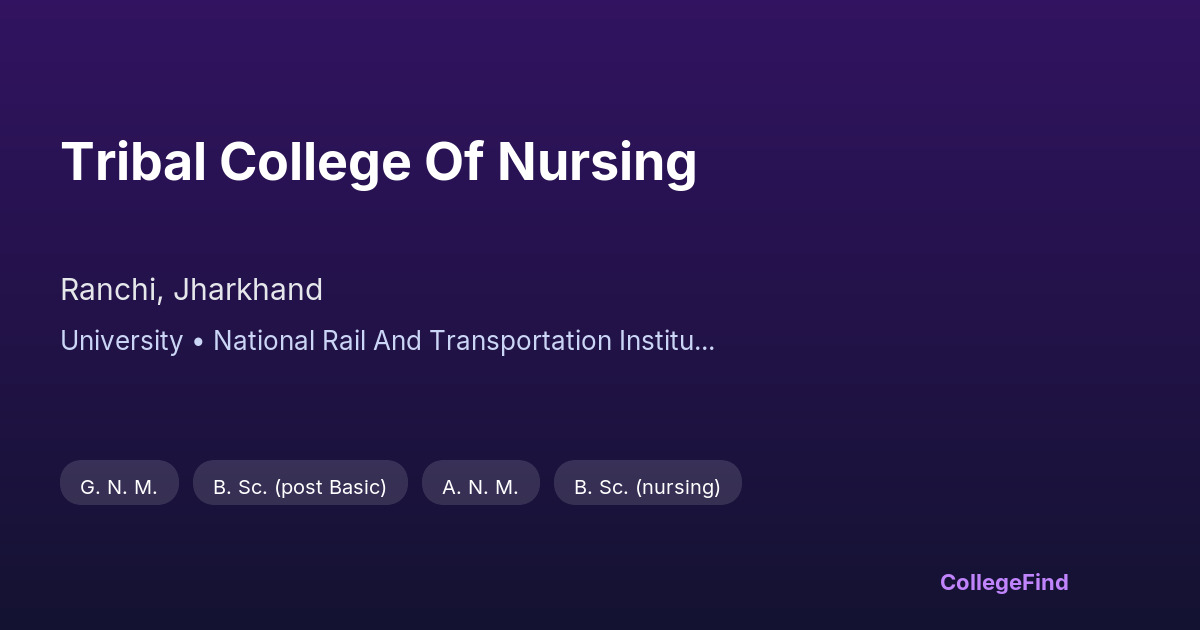Select the G. N. M. course chip
Viewport: 1200px width, 630px height.
tap(119, 487)
